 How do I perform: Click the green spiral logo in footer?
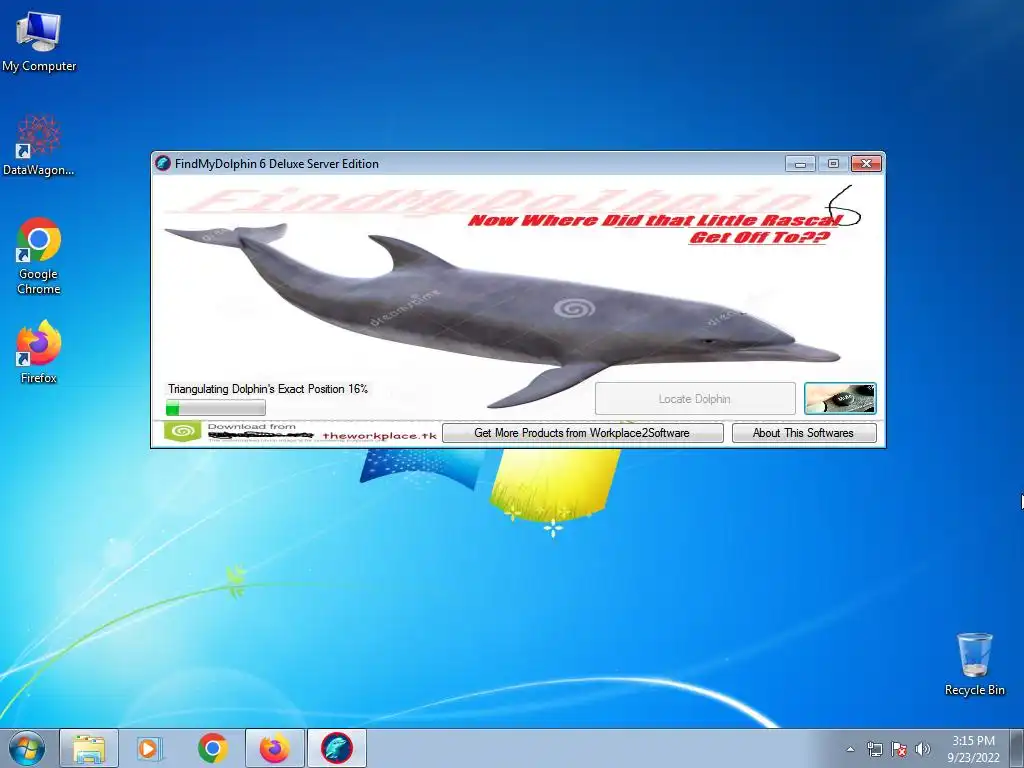point(183,432)
